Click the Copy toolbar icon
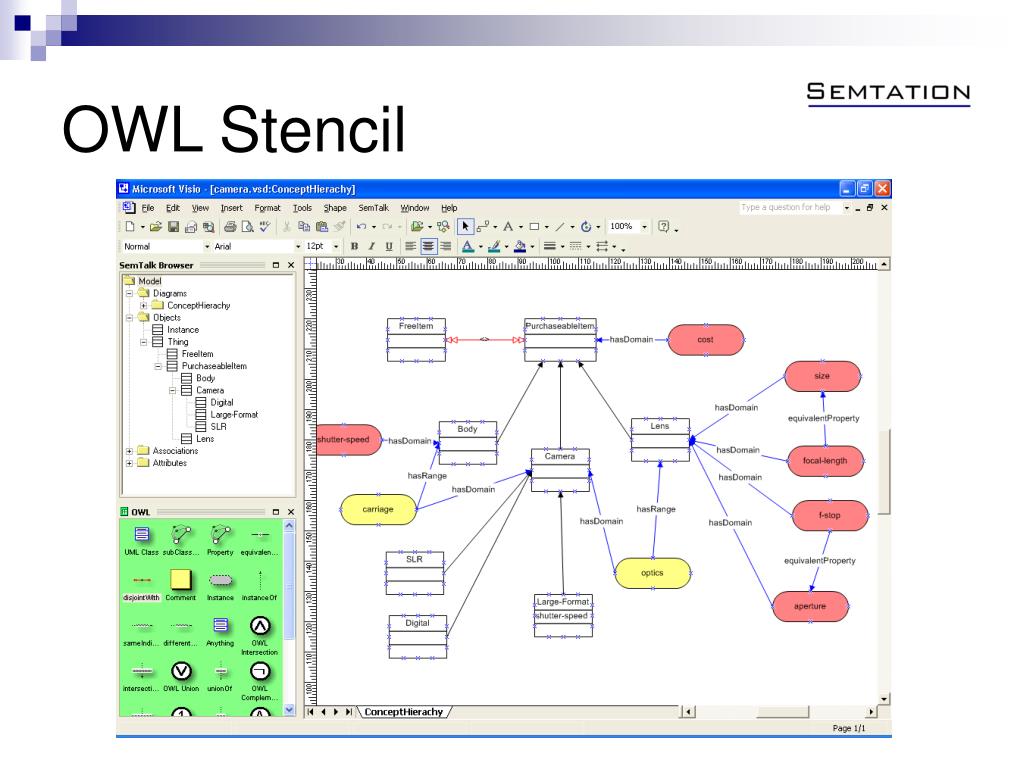 (304, 227)
